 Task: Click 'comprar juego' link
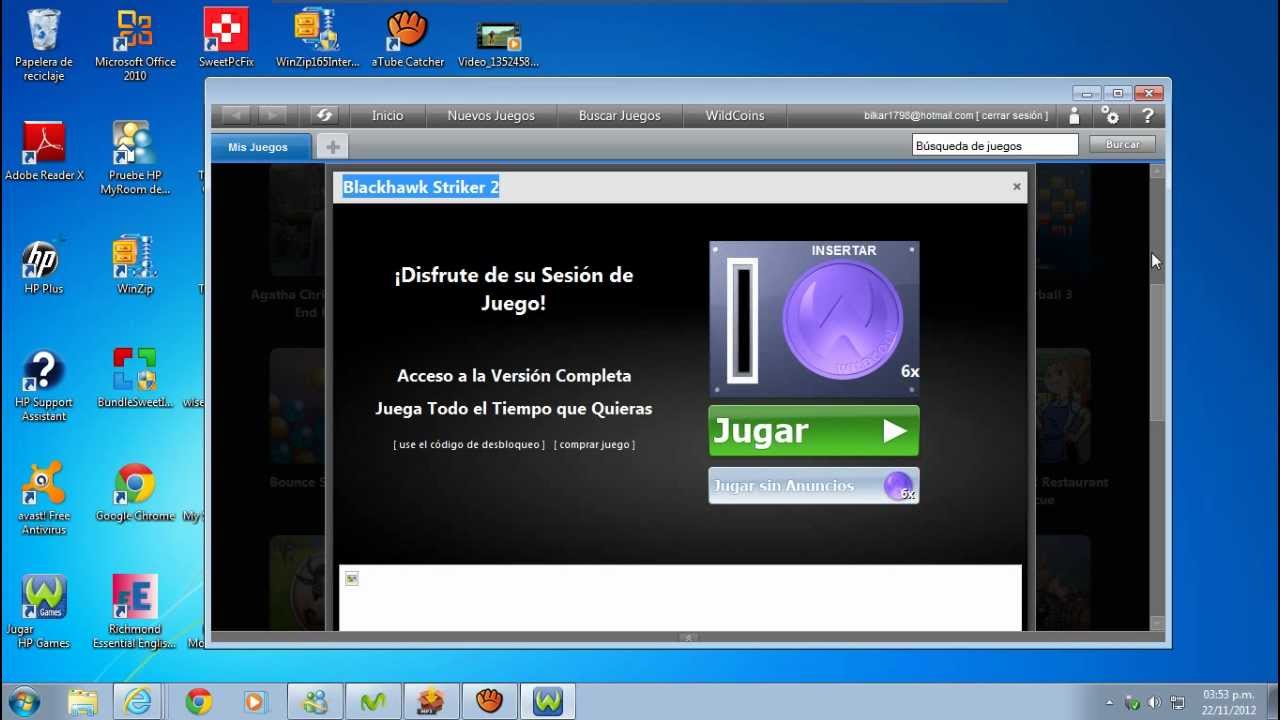point(594,444)
